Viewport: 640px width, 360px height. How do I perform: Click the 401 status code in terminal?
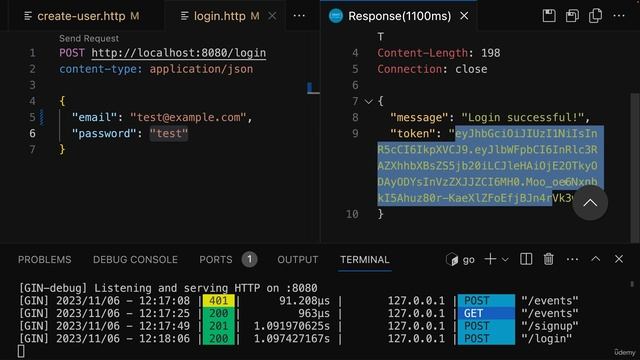[x=218, y=301]
